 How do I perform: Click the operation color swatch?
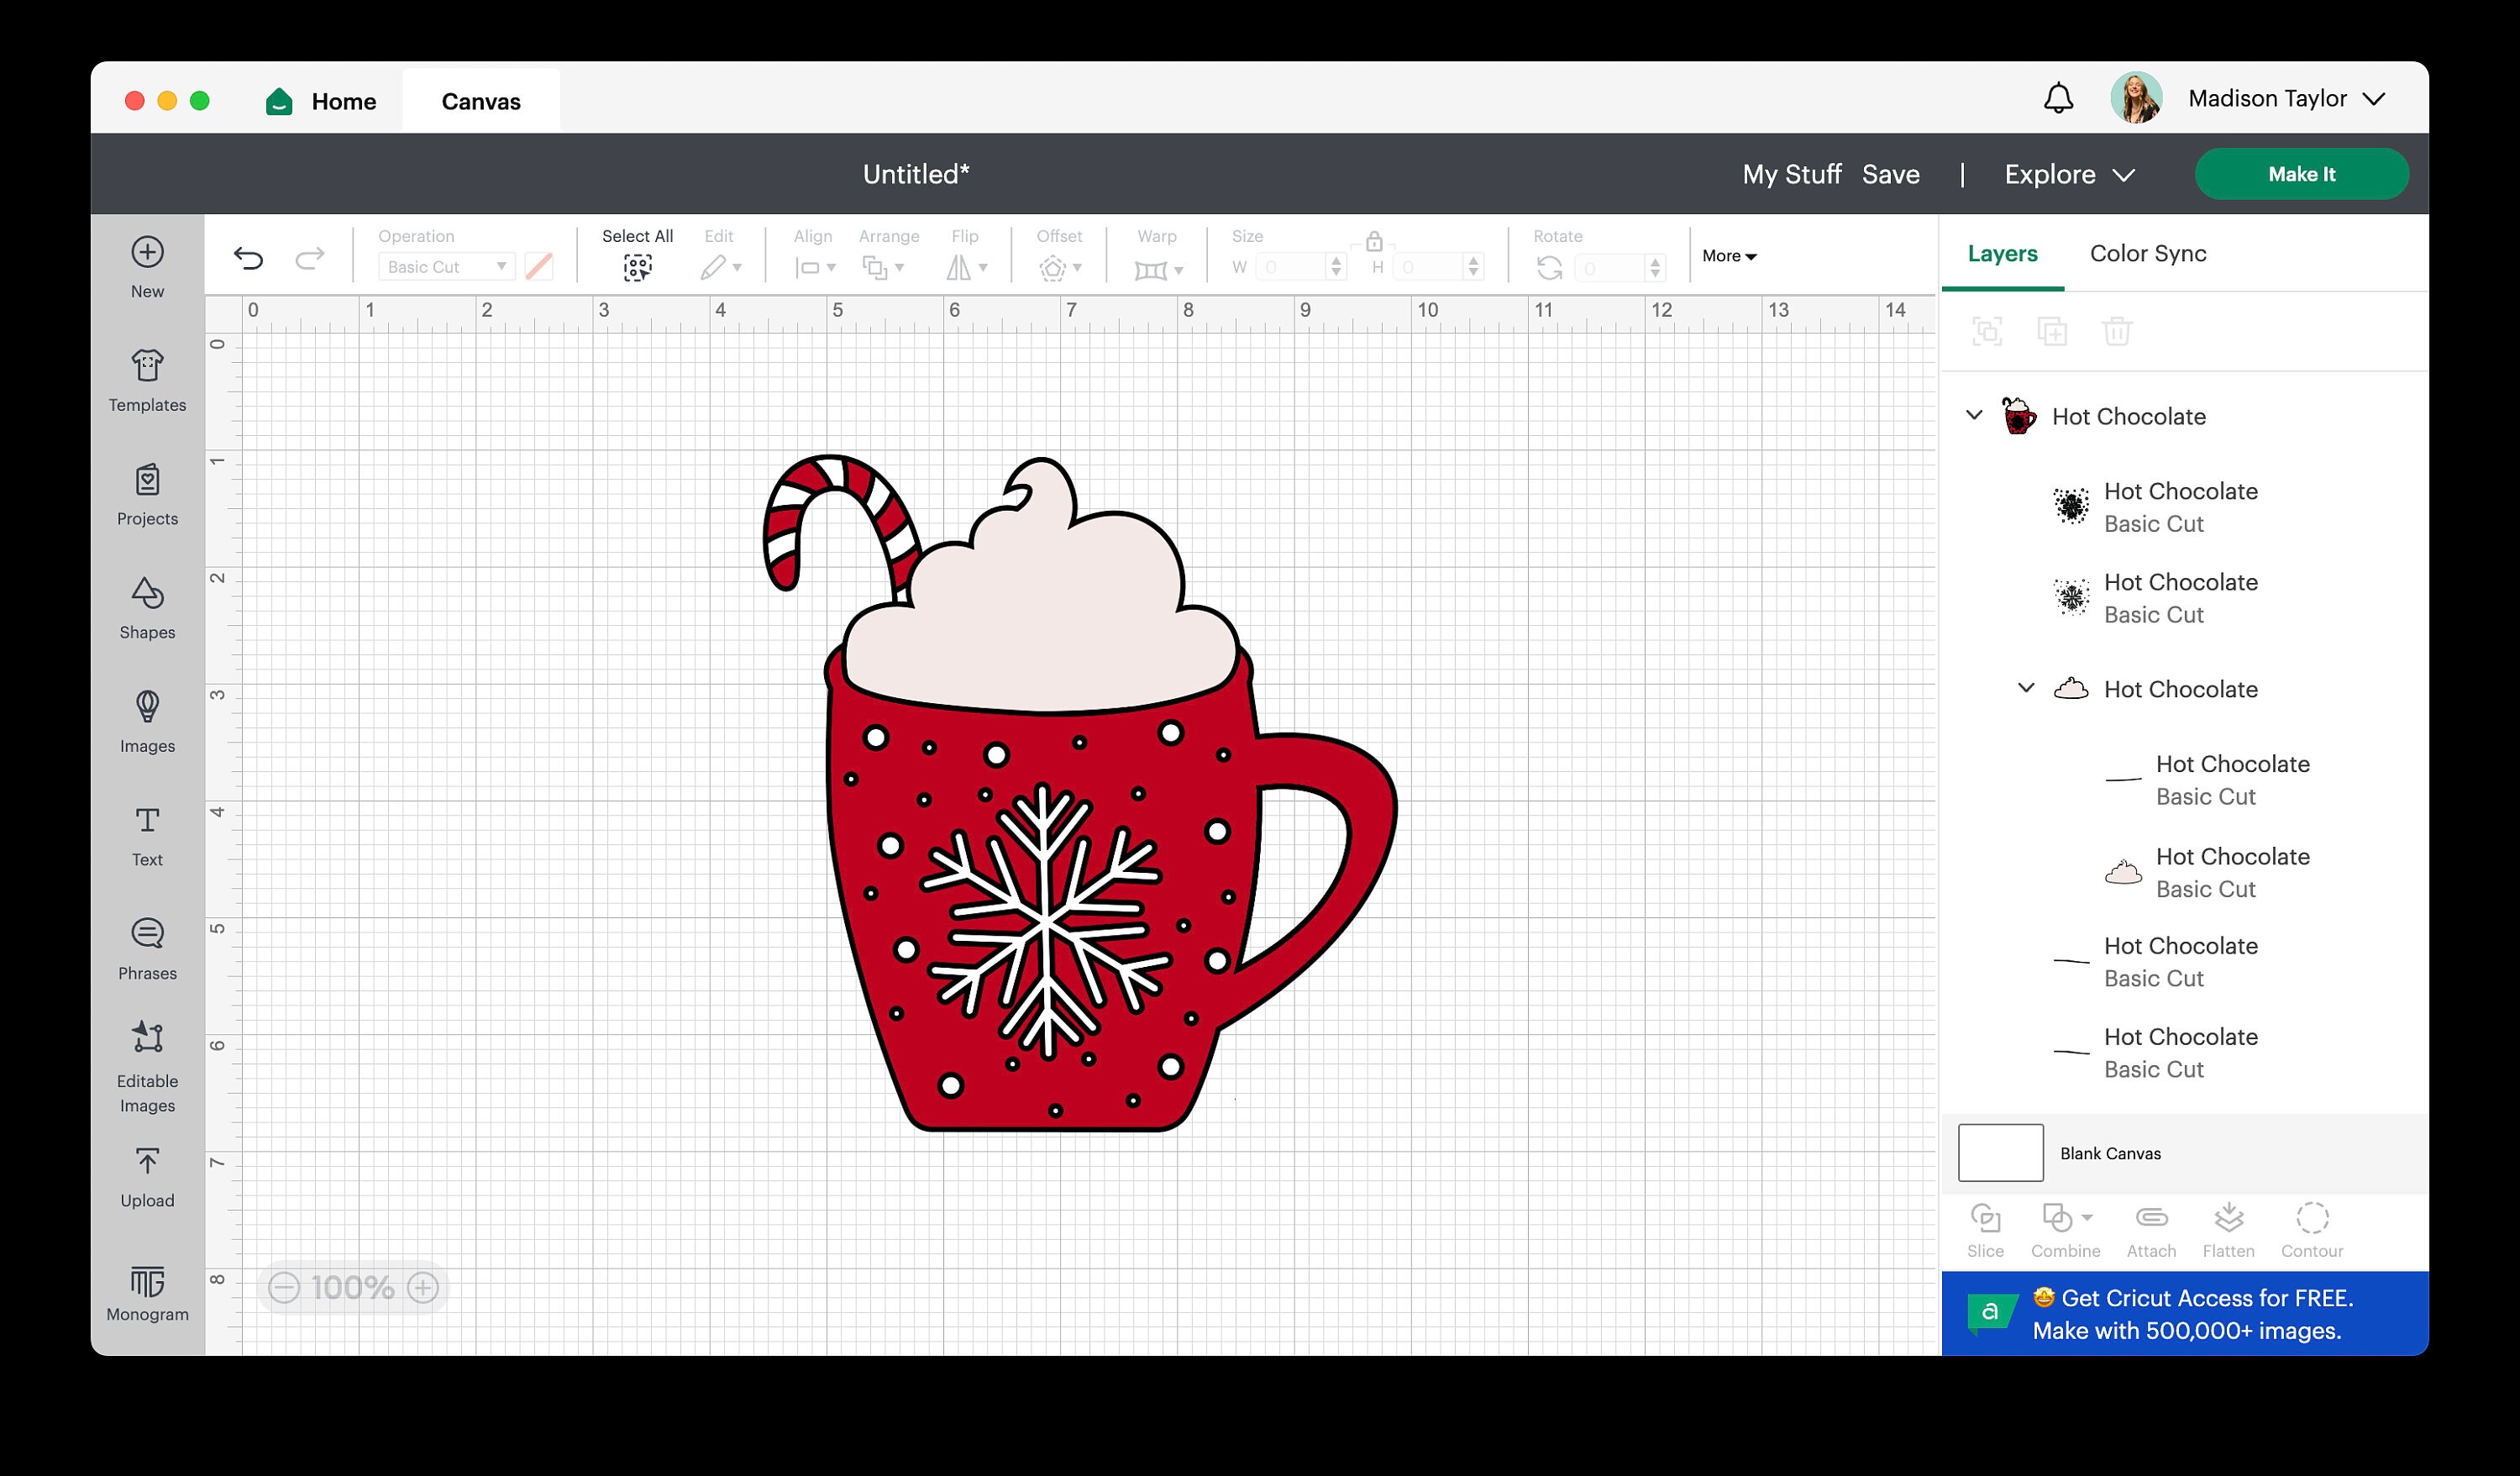(539, 266)
